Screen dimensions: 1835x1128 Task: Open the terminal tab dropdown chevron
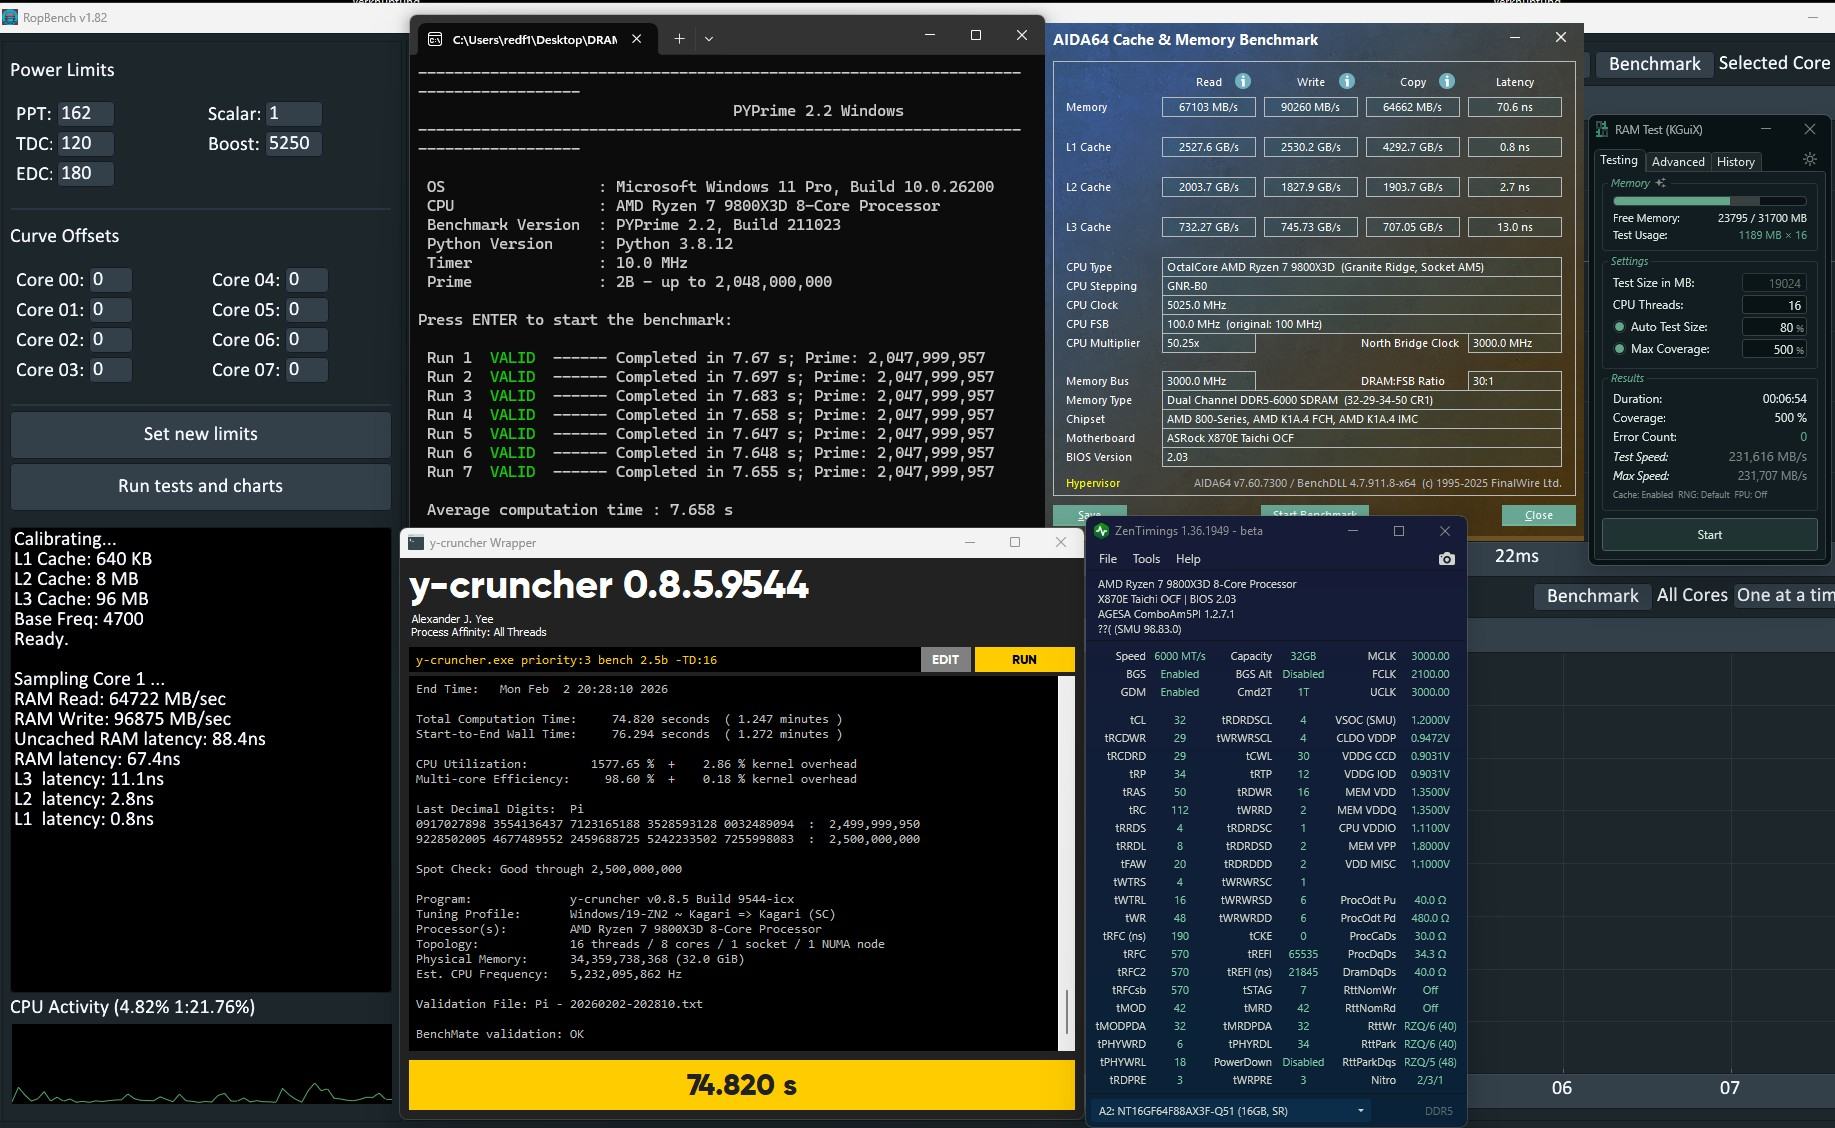[708, 39]
